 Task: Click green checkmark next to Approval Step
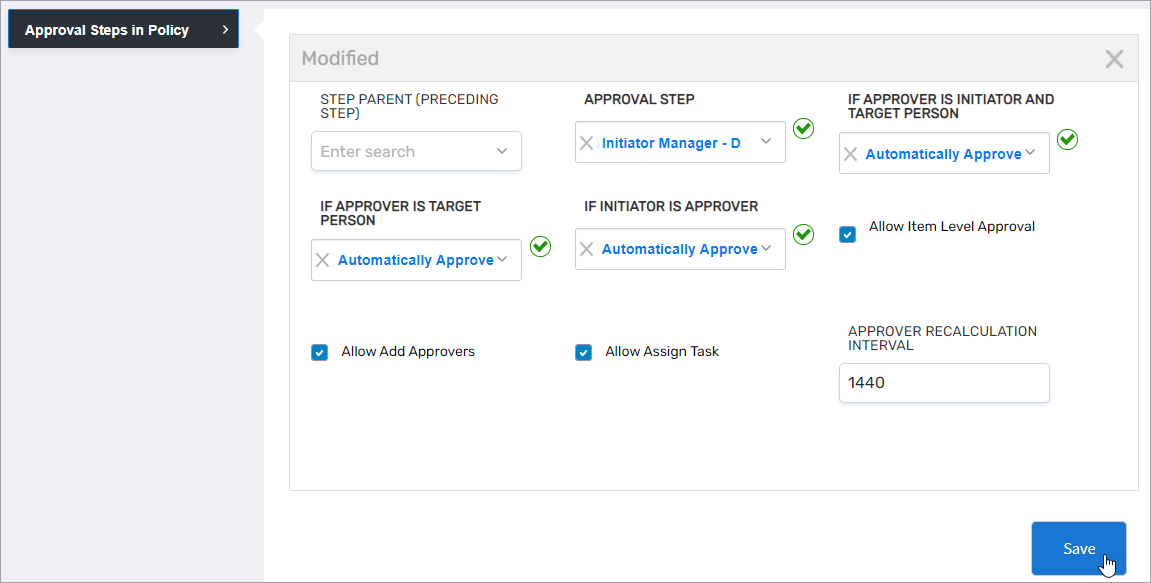pyautogui.click(x=803, y=129)
